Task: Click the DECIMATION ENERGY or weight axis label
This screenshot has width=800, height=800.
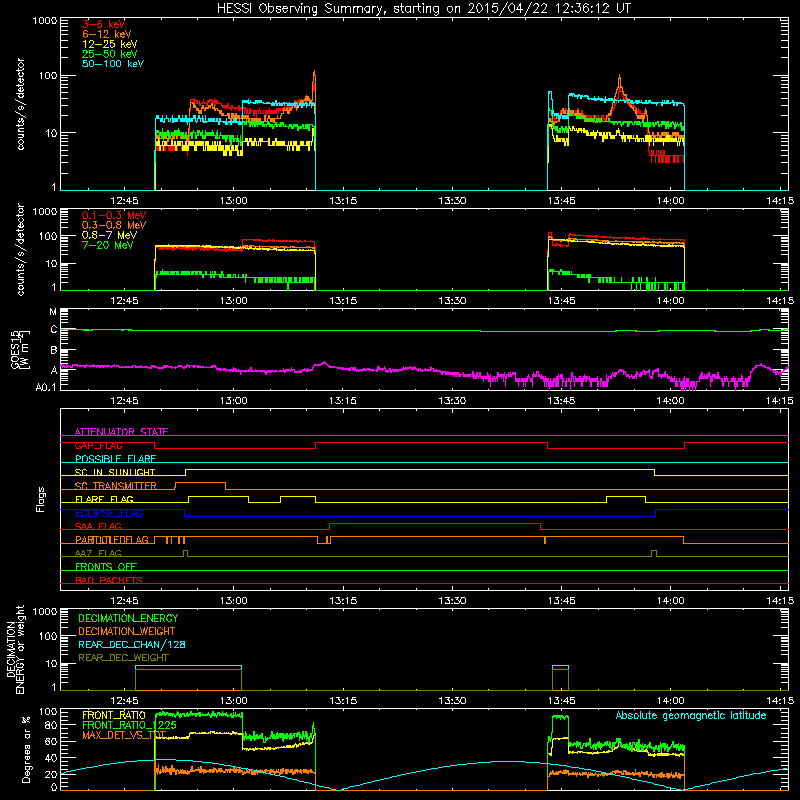Action: [x=15, y=649]
